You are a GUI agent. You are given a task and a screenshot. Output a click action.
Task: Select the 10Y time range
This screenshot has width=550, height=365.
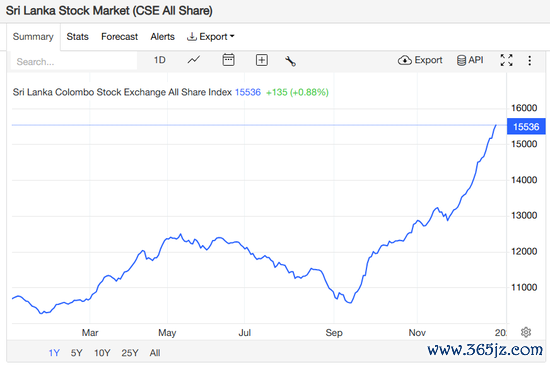click(102, 353)
